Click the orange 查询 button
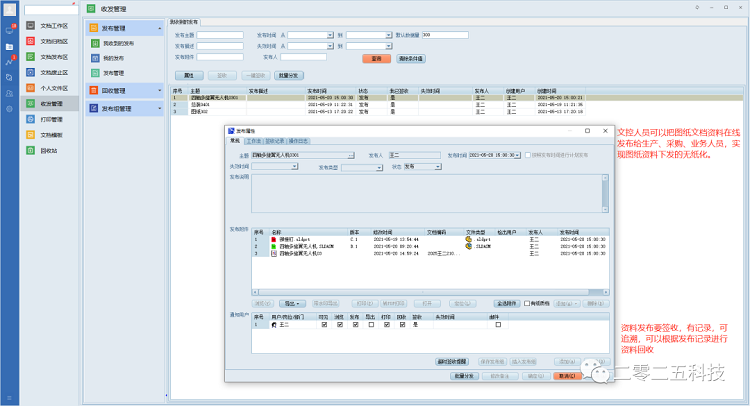This screenshot has height=406, width=750. (x=376, y=58)
